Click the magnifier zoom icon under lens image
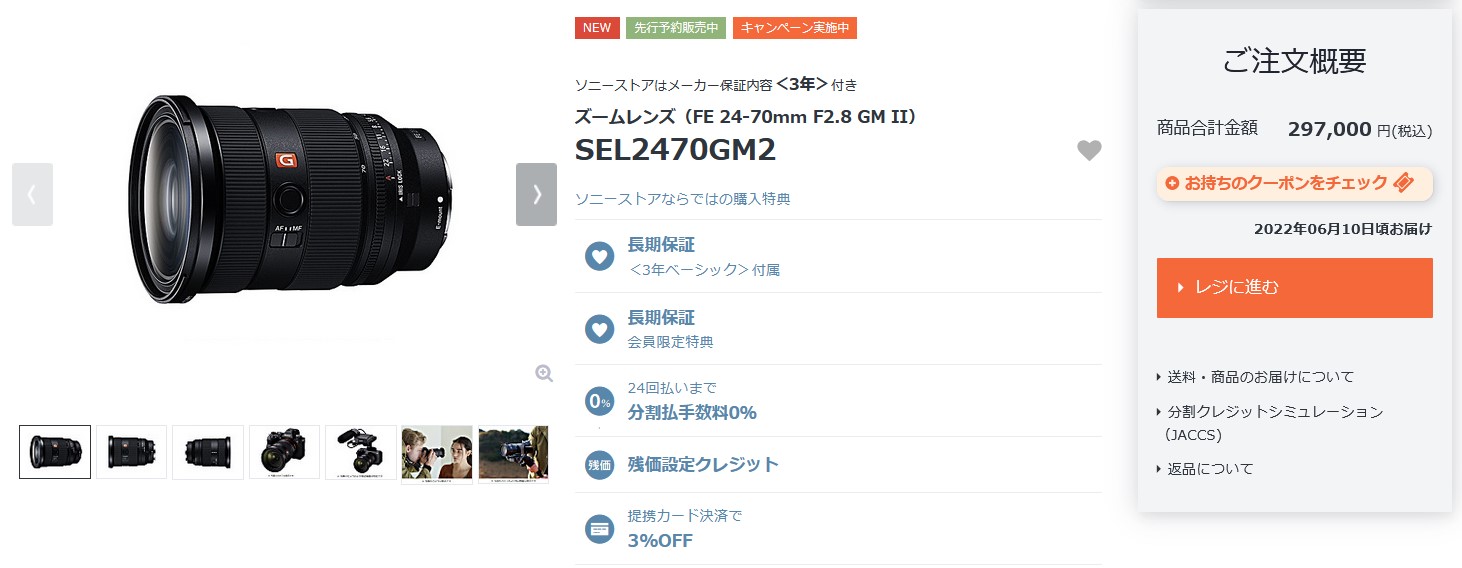This screenshot has width=1462, height=568. click(544, 374)
